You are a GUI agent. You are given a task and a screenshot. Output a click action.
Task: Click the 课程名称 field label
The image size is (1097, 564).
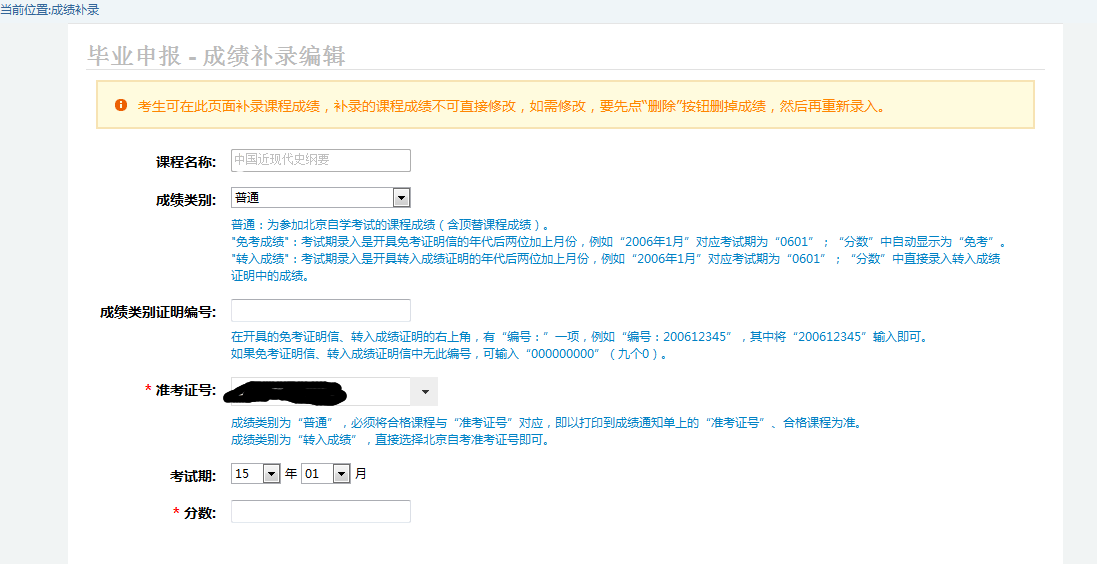185,161
